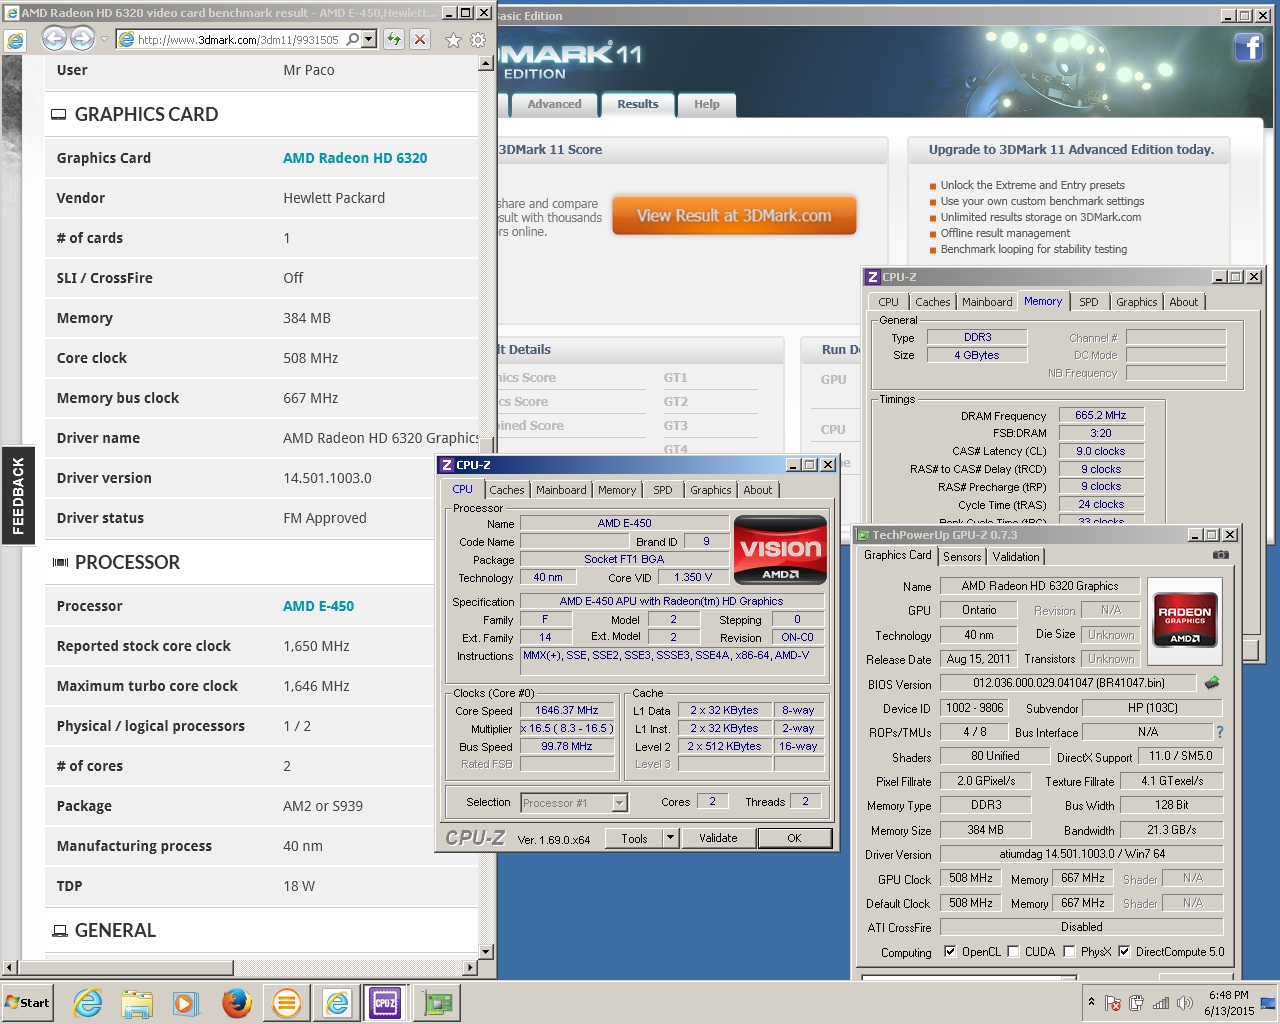
Task: Click the Validate button in CPU-Z
Action: pos(718,838)
